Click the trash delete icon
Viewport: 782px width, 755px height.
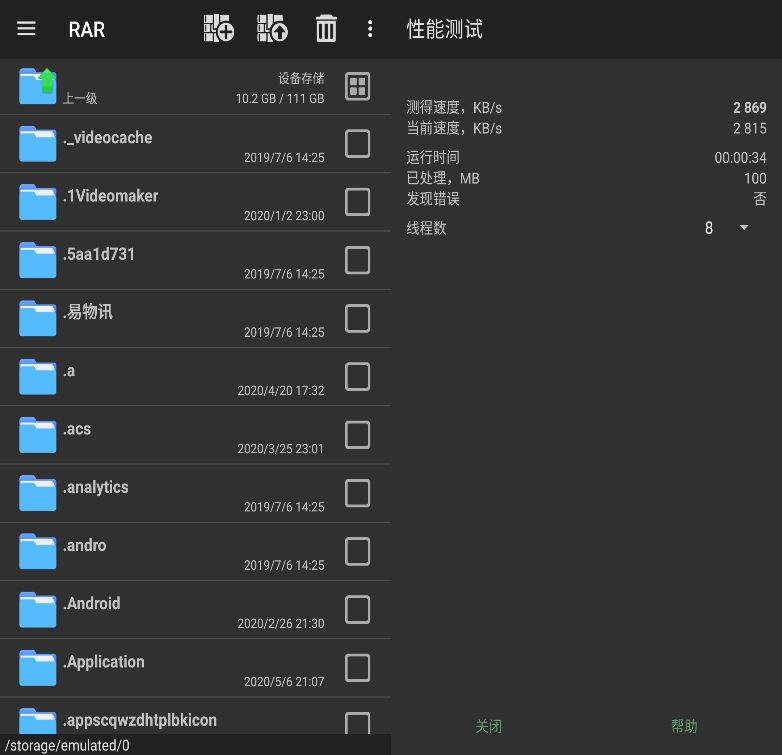point(326,28)
